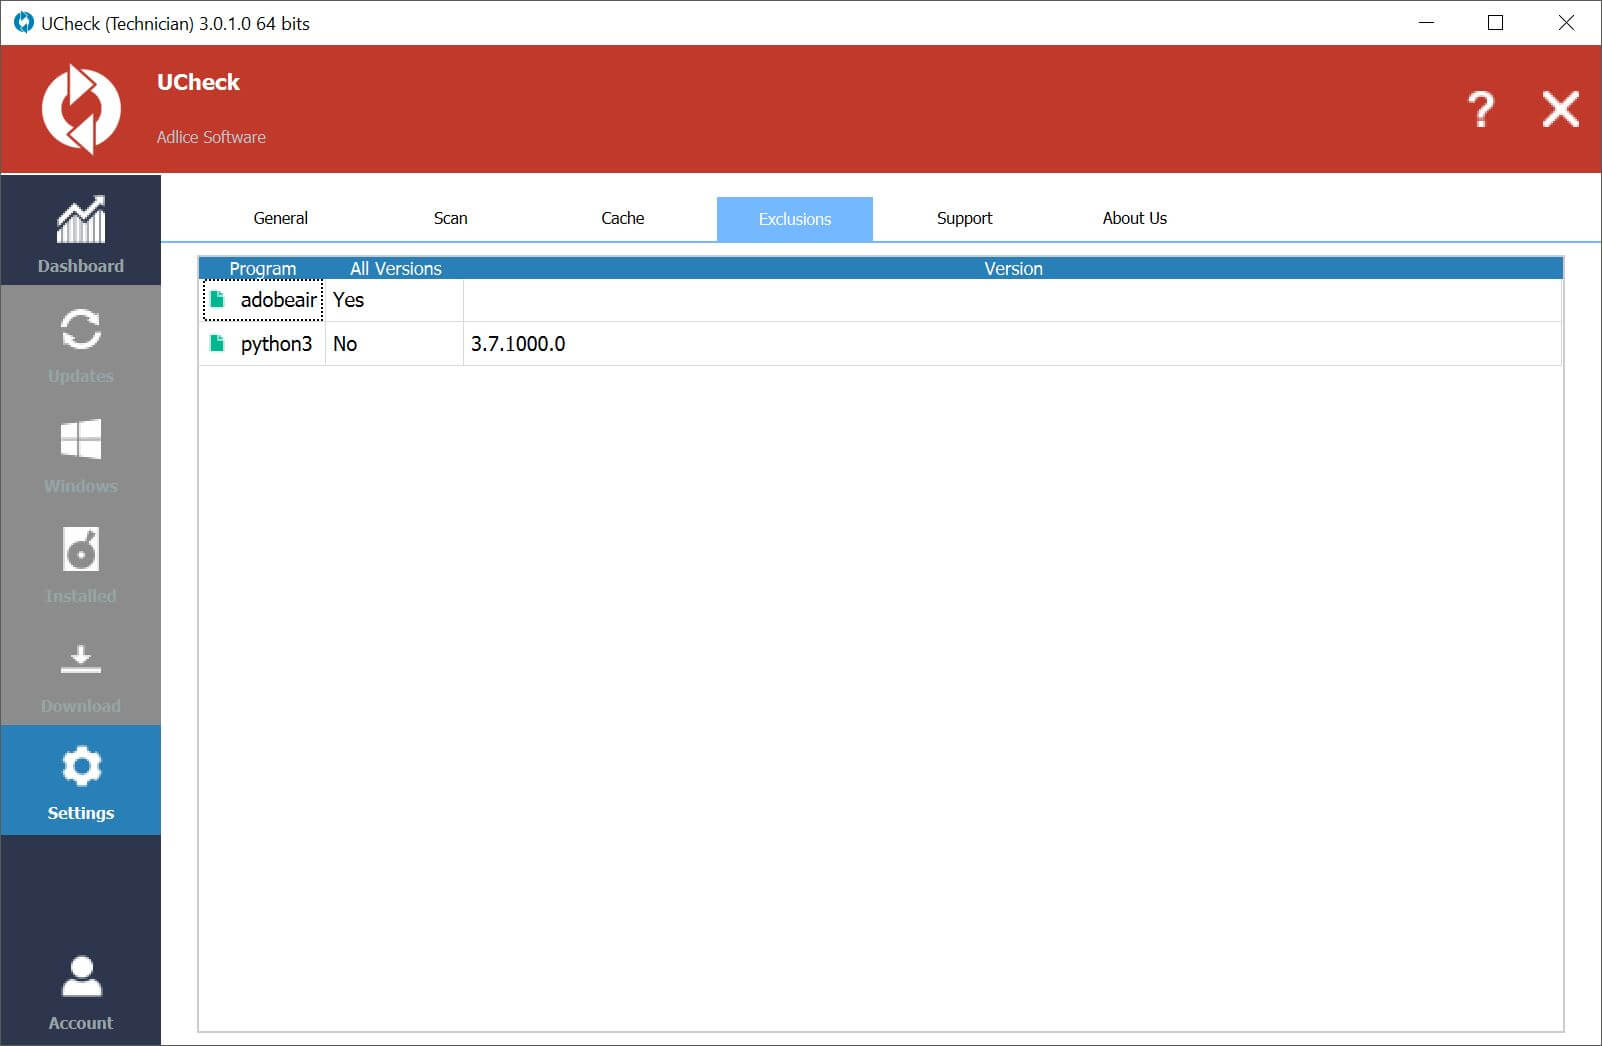Go to the Updates sidebar icon
Screen dimensions: 1602x1046
(x=80, y=342)
